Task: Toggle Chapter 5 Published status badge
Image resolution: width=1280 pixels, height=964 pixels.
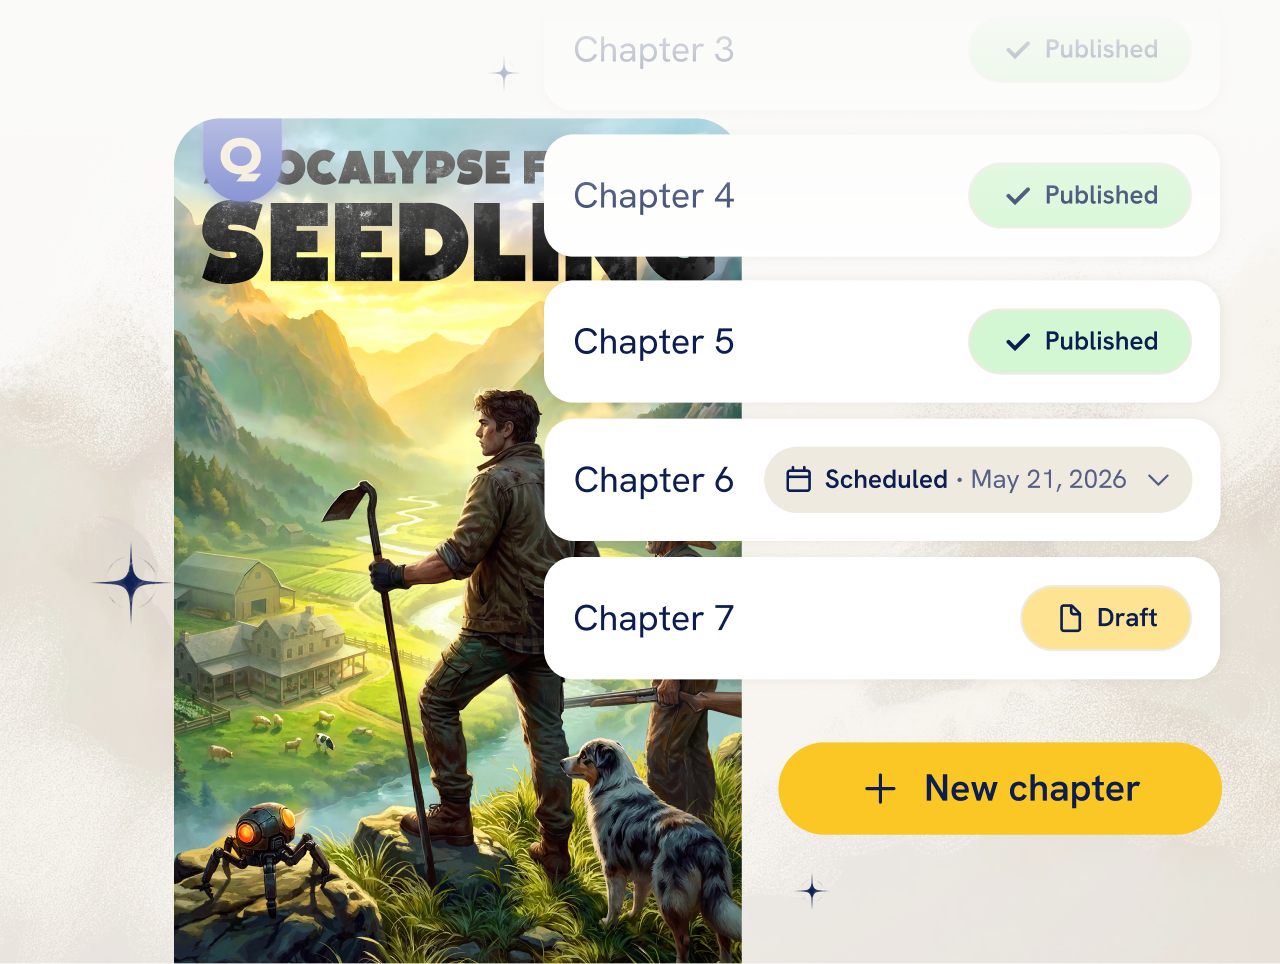Action: tap(1080, 341)
